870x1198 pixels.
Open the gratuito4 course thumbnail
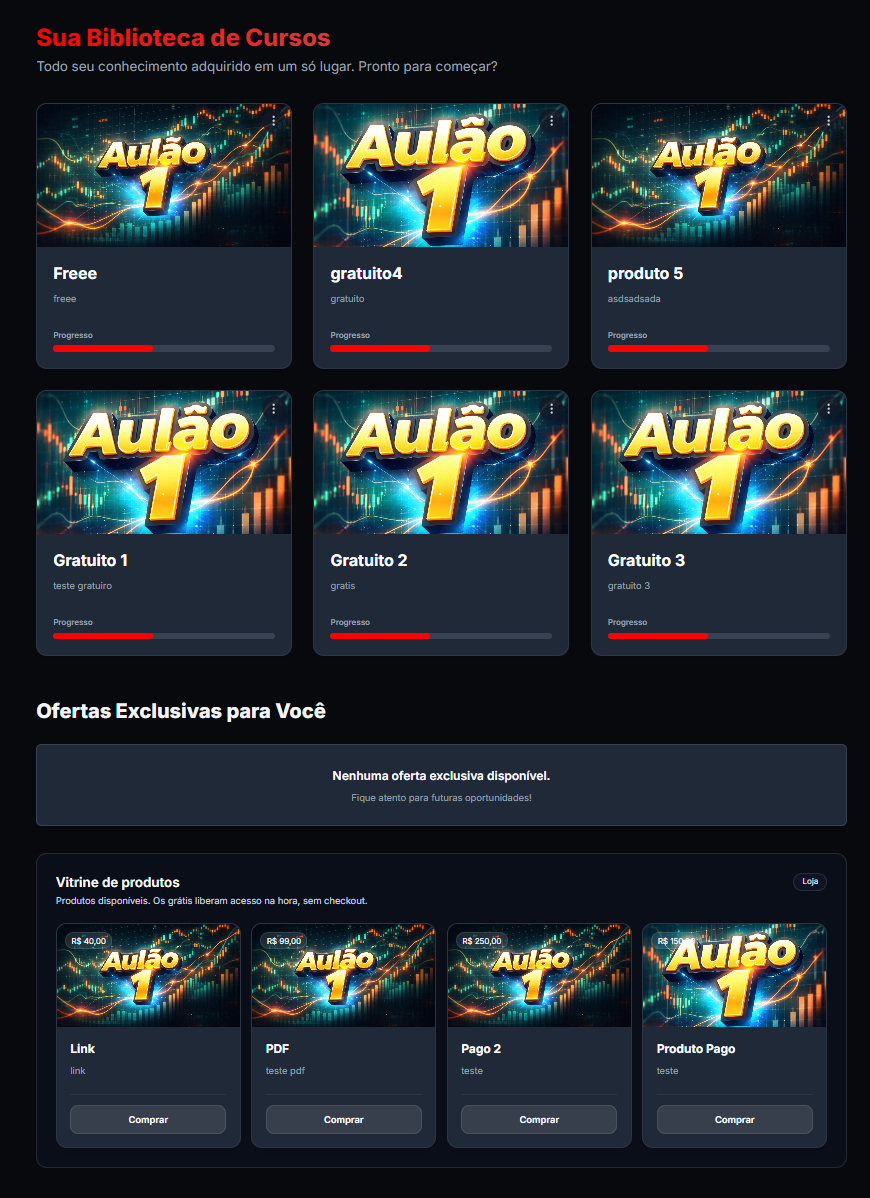[441, 175]
